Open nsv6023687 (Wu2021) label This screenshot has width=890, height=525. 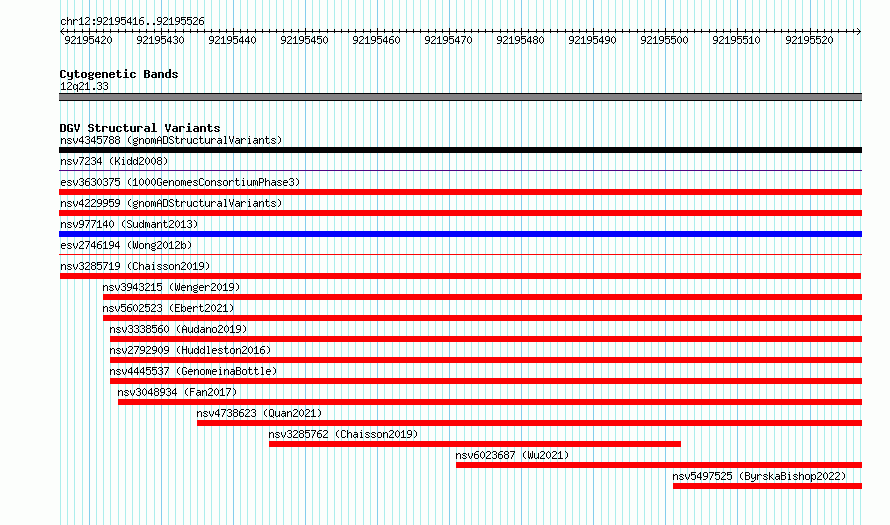(512, 455)
